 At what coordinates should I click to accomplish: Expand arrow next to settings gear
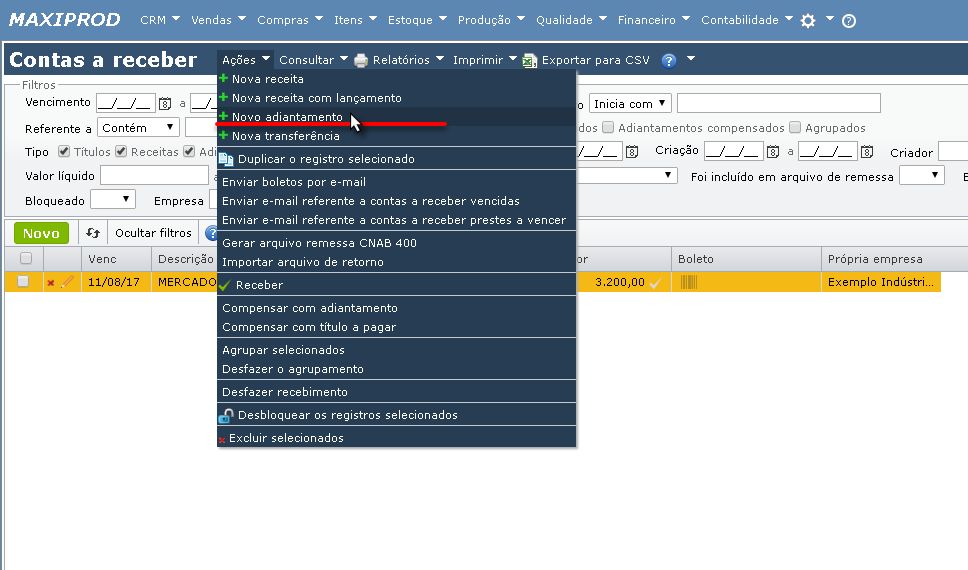click(x=829, y=19)
